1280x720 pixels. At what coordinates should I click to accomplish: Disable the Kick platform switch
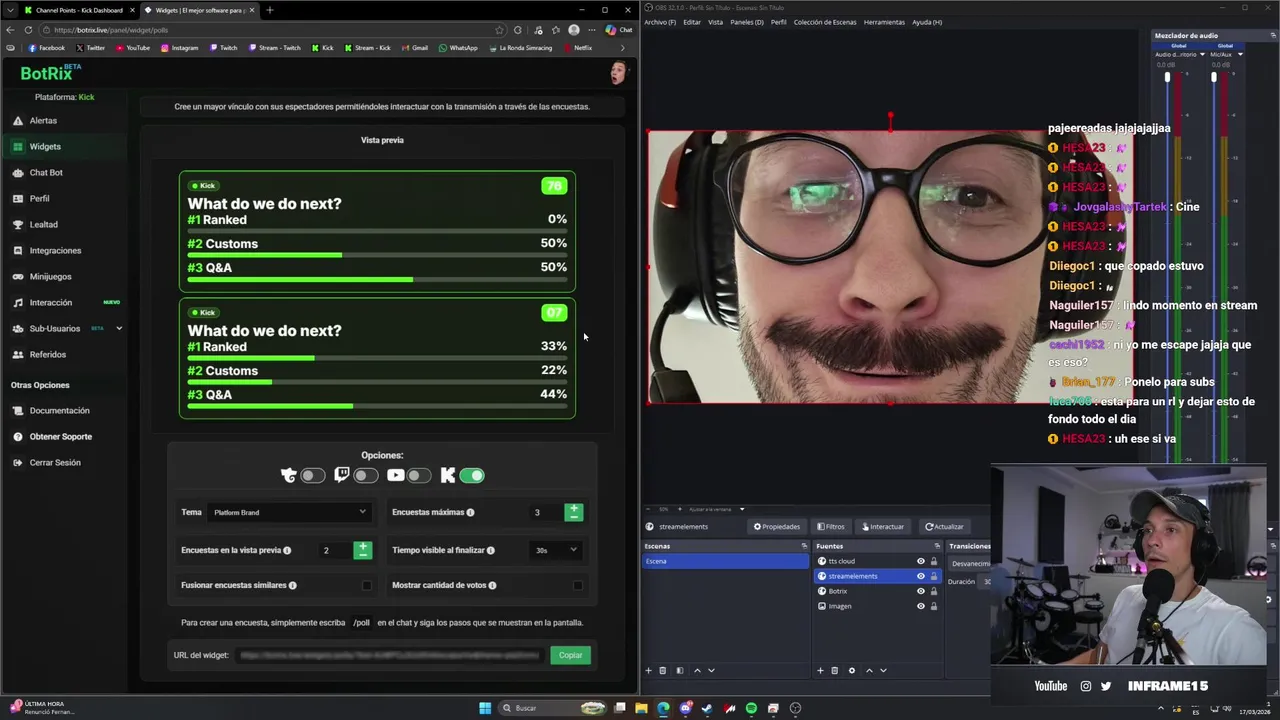pos(472,476)
